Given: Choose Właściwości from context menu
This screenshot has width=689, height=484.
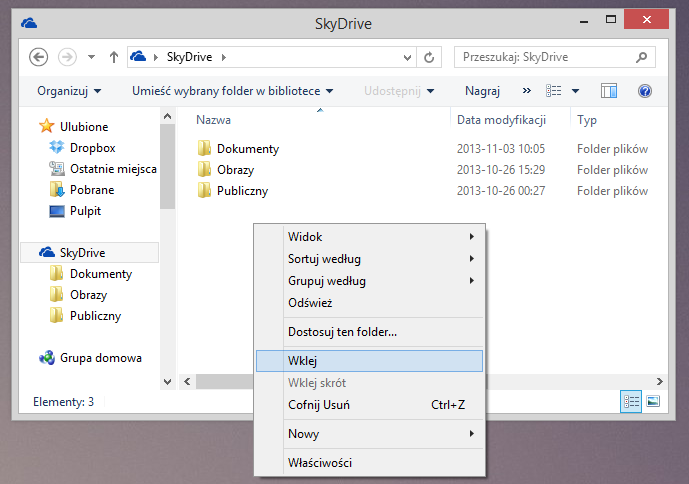Looking at the screenshot, I should 369,463.
